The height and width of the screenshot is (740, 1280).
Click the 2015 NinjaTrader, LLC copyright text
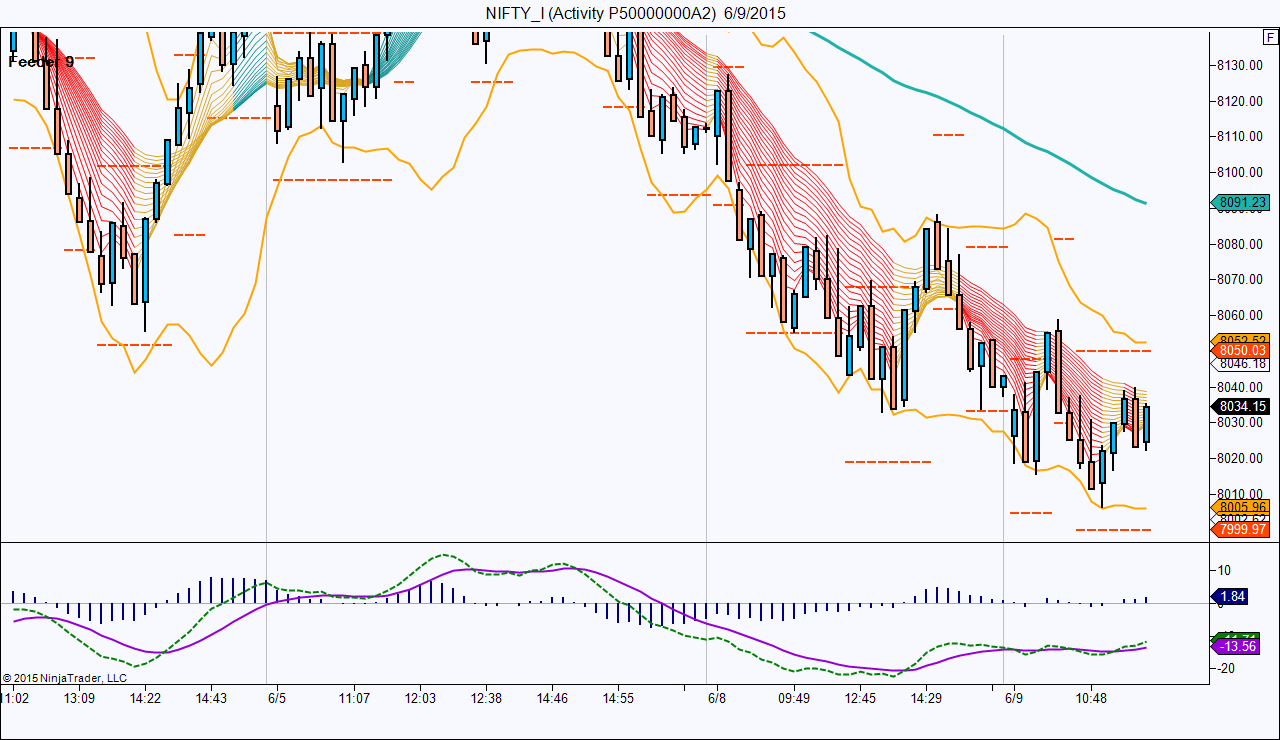pyautogui.click(x=64, y=677)
